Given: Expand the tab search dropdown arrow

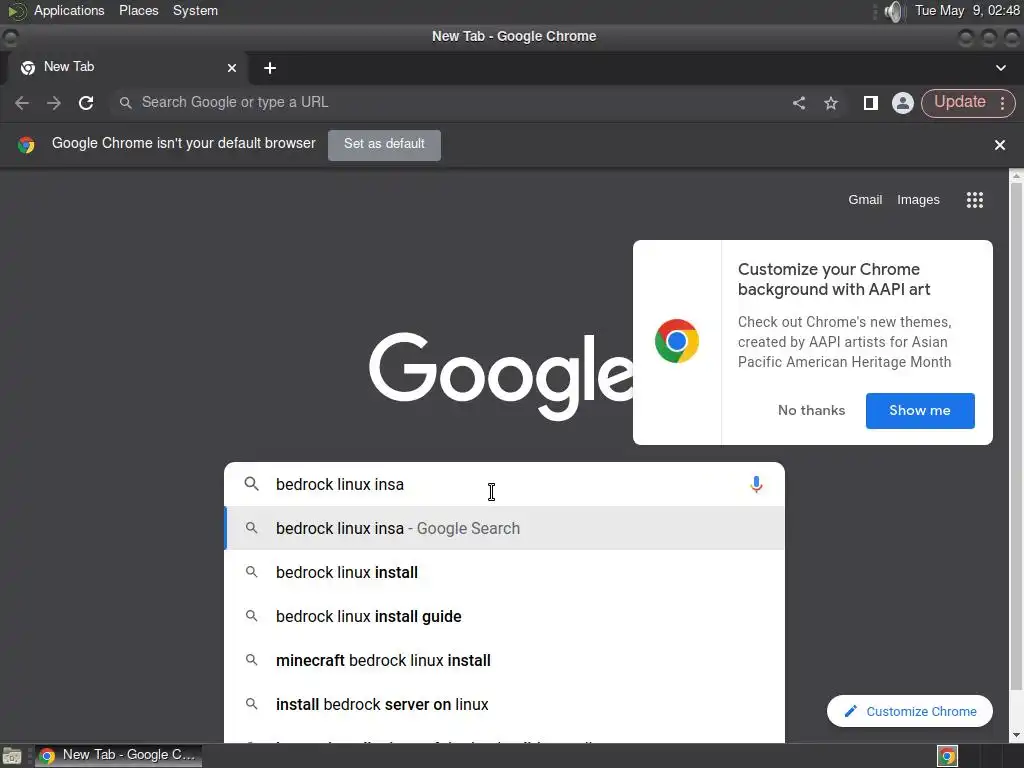Looking at the screenshot, I should pos(1000,68).
